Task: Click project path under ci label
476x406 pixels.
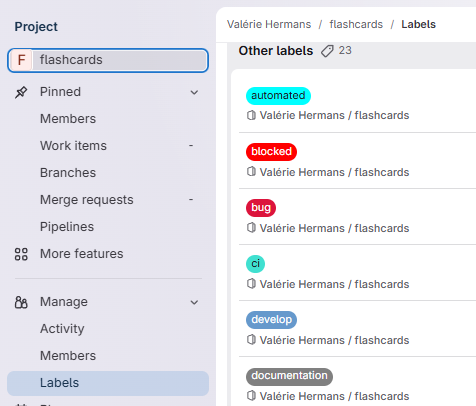Action: click(x=334, y=284)
